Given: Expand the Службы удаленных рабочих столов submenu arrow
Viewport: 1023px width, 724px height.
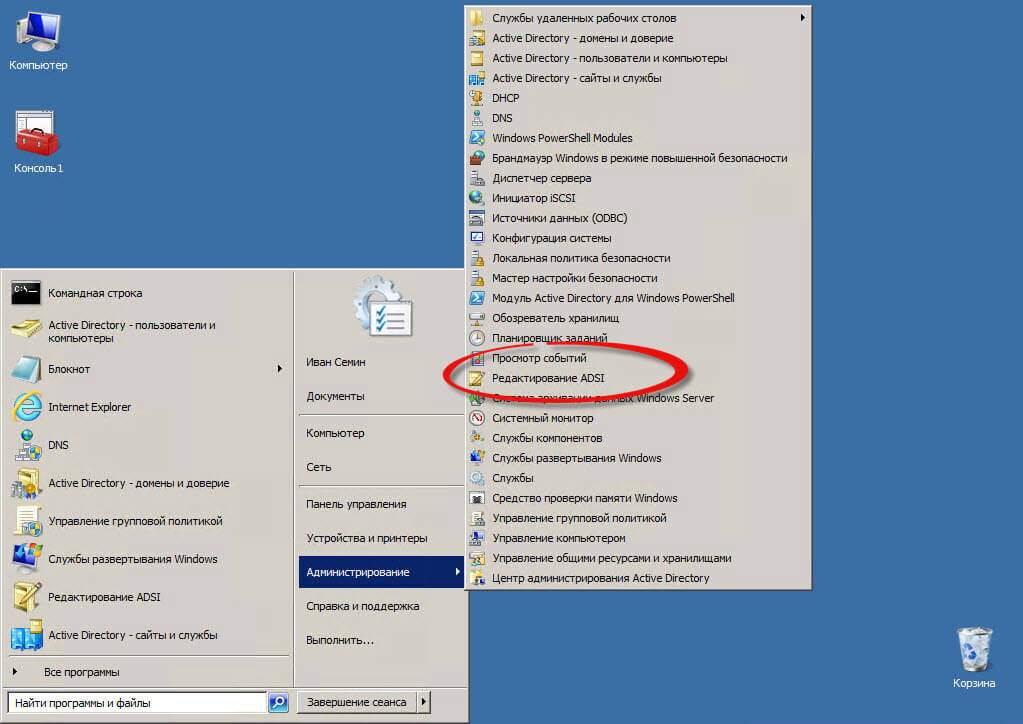Looking at the screenshot, I should 802,18.
